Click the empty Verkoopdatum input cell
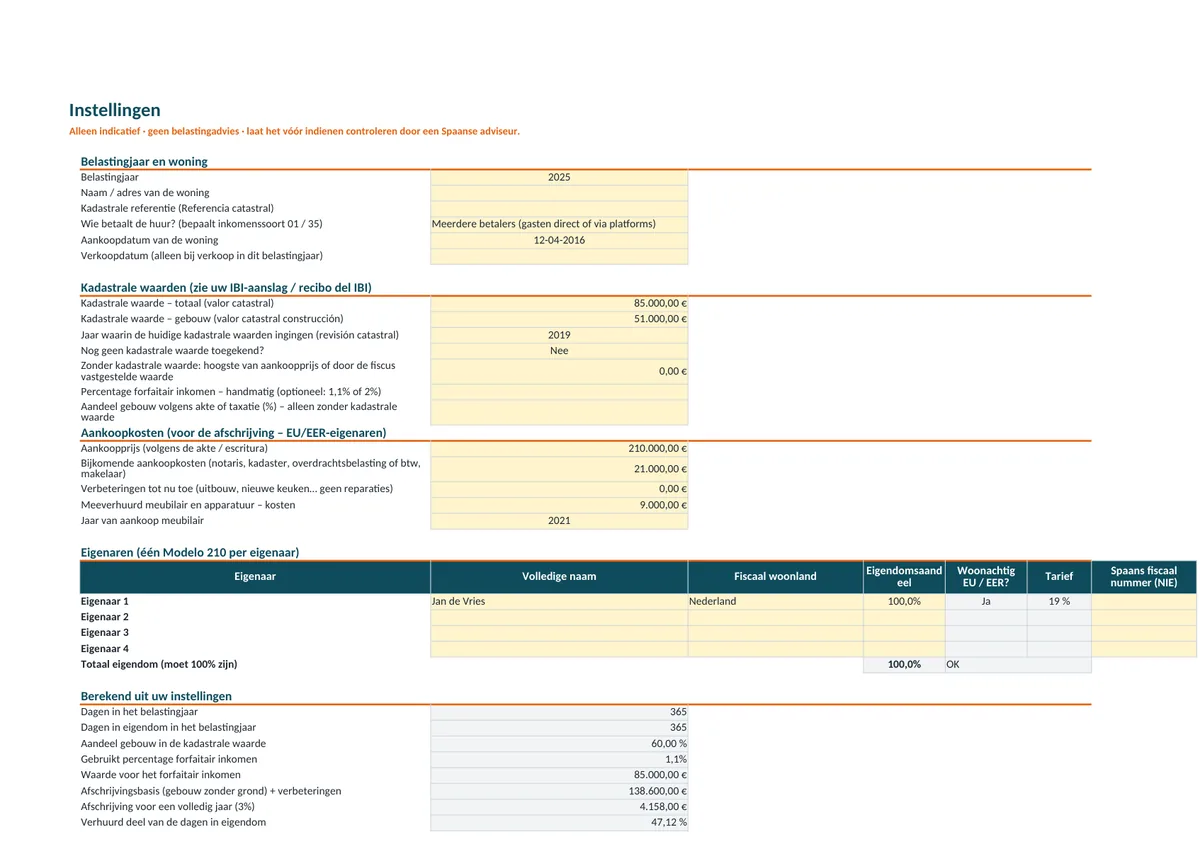The width and height of the screenshot is (1200, 849). (x=559, y=256)
